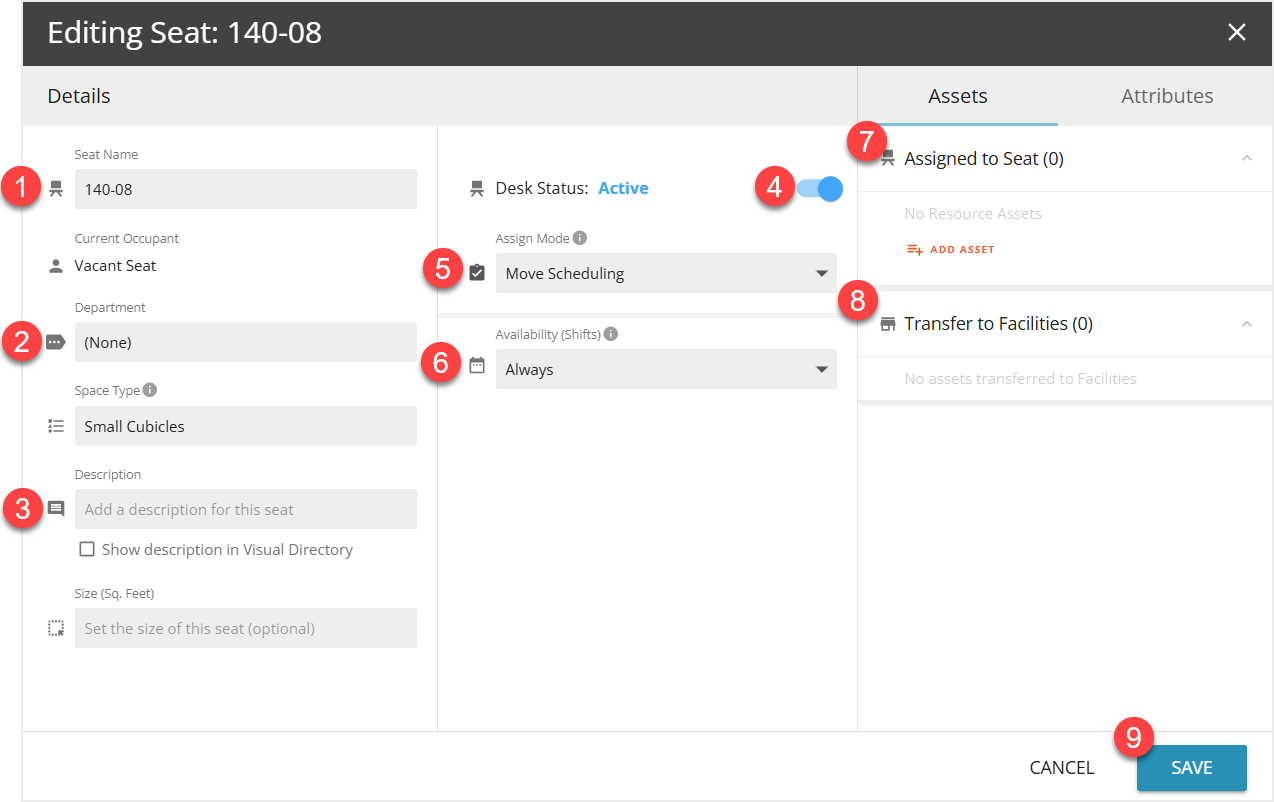Click into the Seat Name field

[245, 189]
